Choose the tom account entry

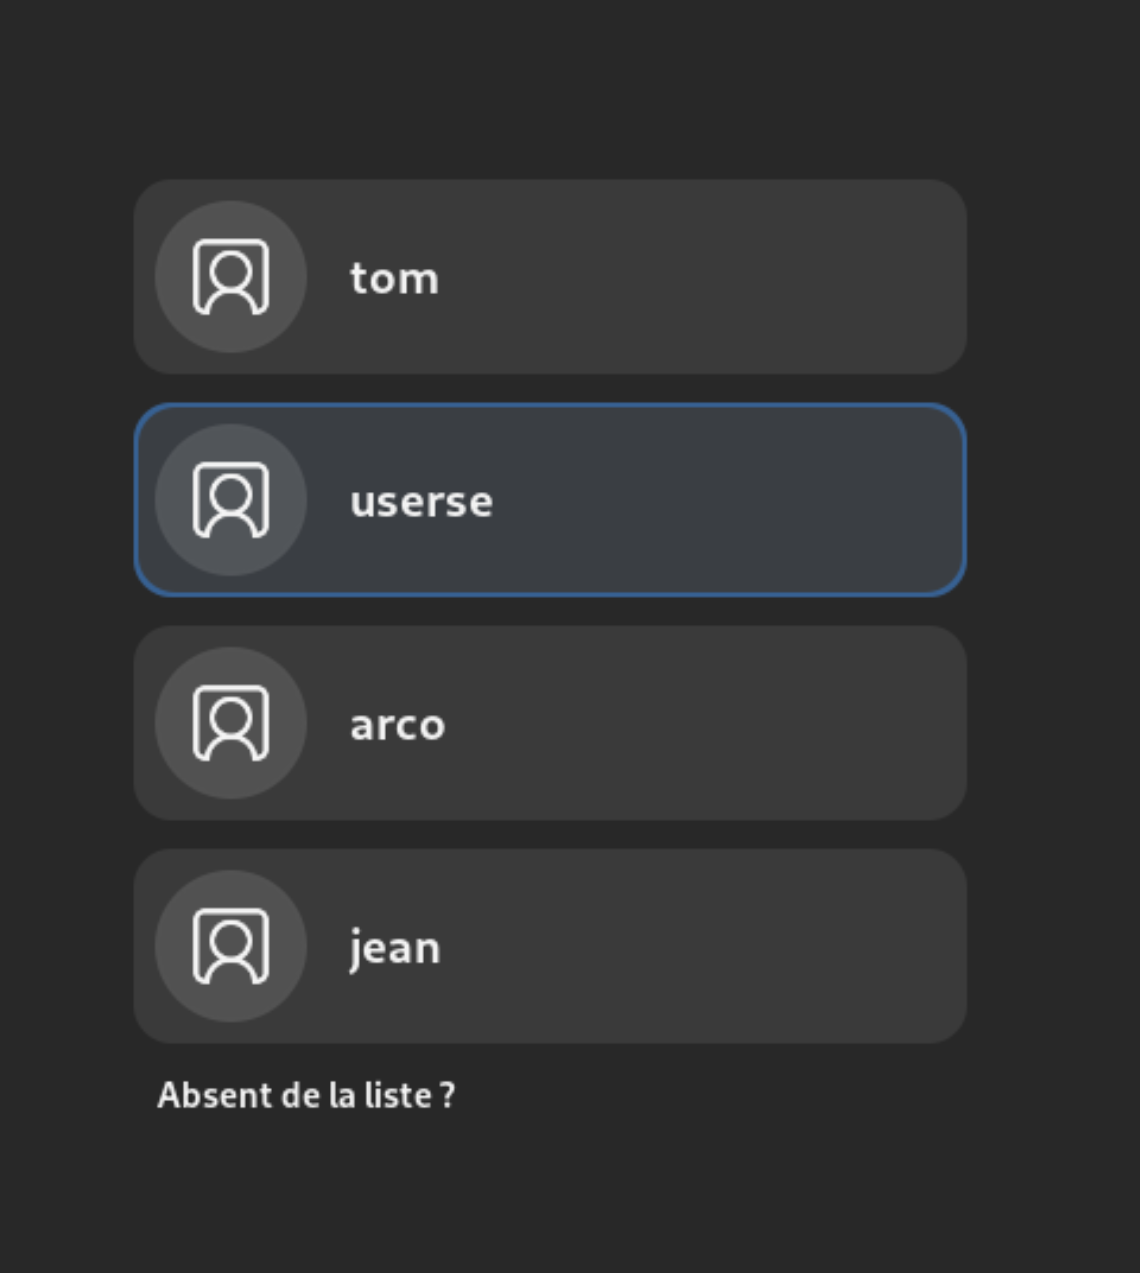click(x=550, y=277)
